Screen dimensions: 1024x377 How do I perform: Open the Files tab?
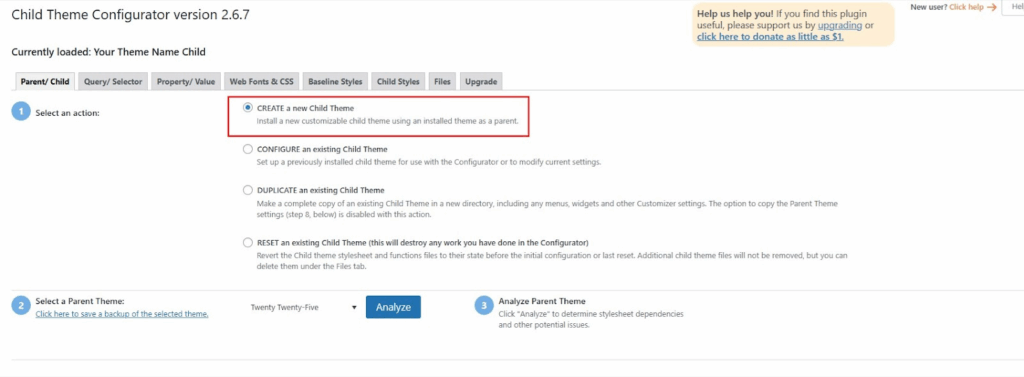[442, 82]
